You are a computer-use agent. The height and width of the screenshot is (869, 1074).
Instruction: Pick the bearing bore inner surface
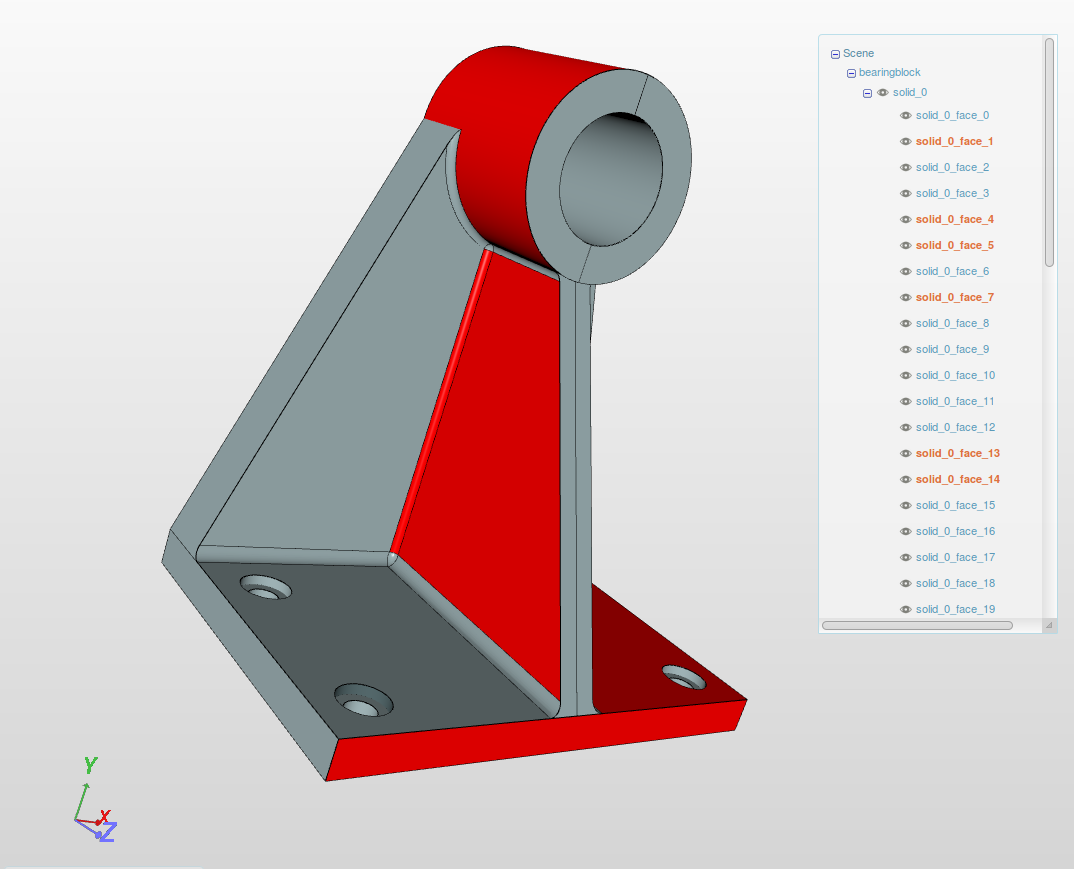(x=610, y=181)
